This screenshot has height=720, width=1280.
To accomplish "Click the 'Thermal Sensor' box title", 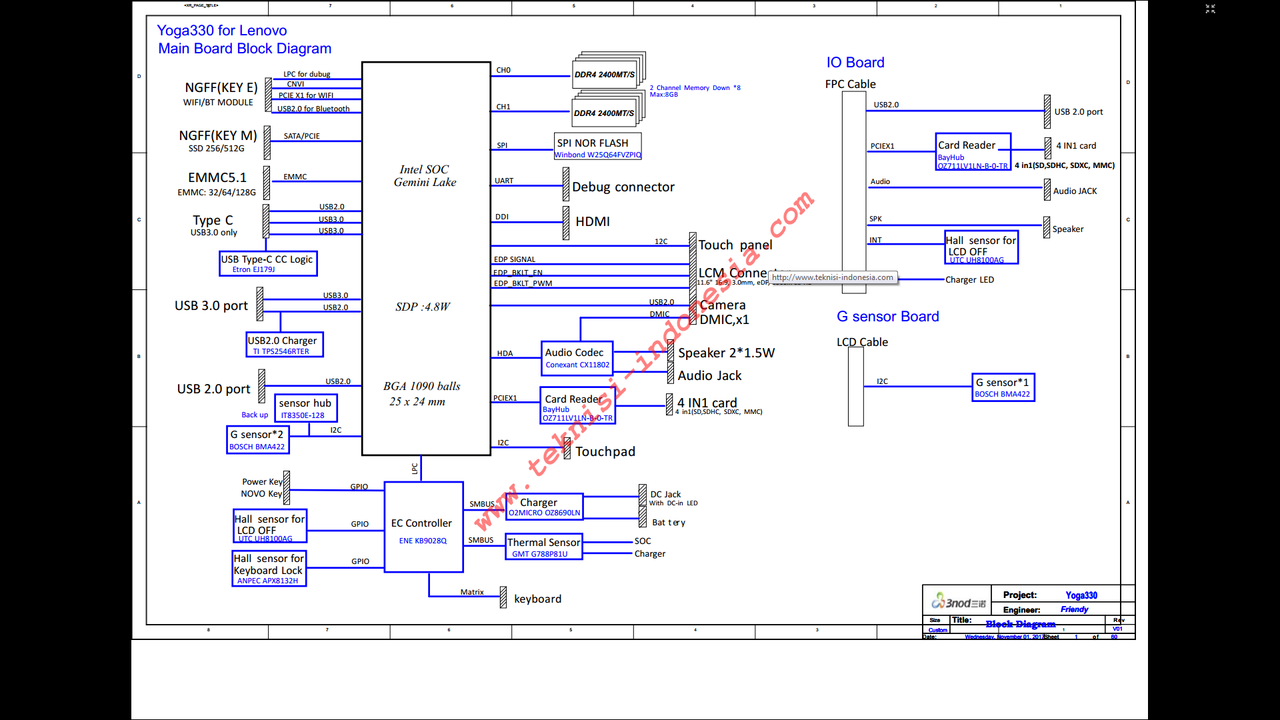I will (543, 543).
